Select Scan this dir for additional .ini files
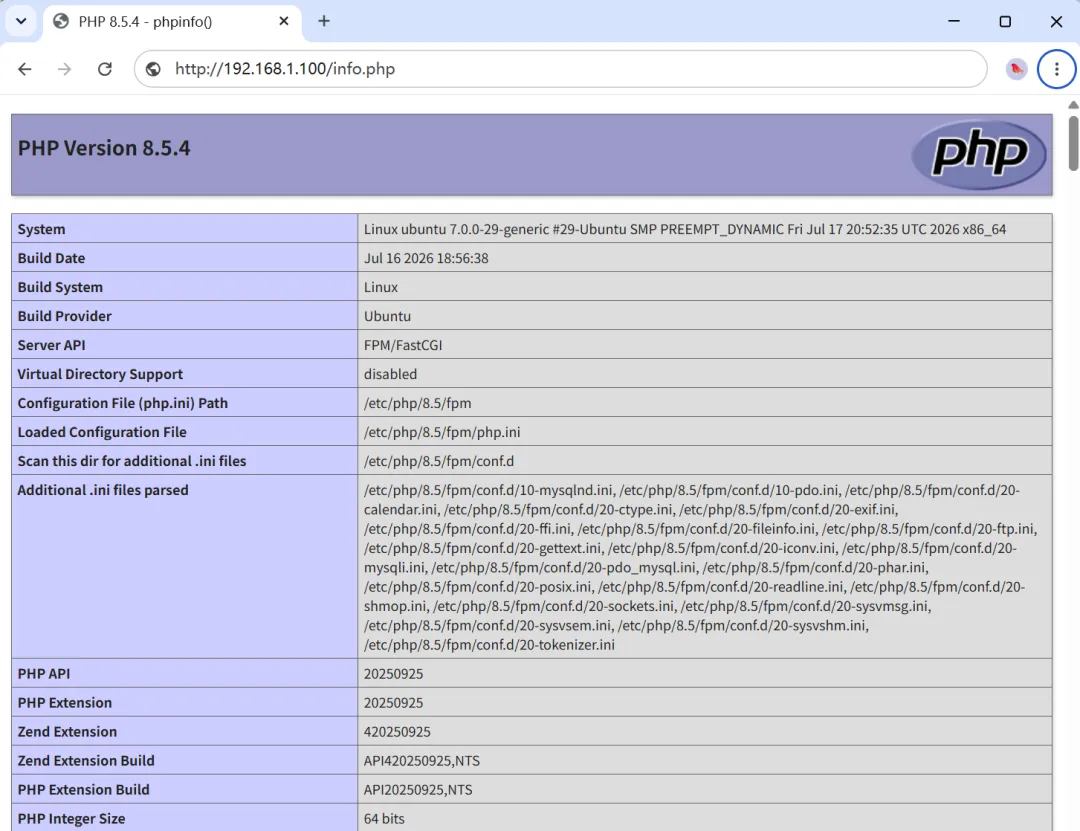Image resolution: width=1080 pixels, height=831 pixels. (x=132, y=460)
